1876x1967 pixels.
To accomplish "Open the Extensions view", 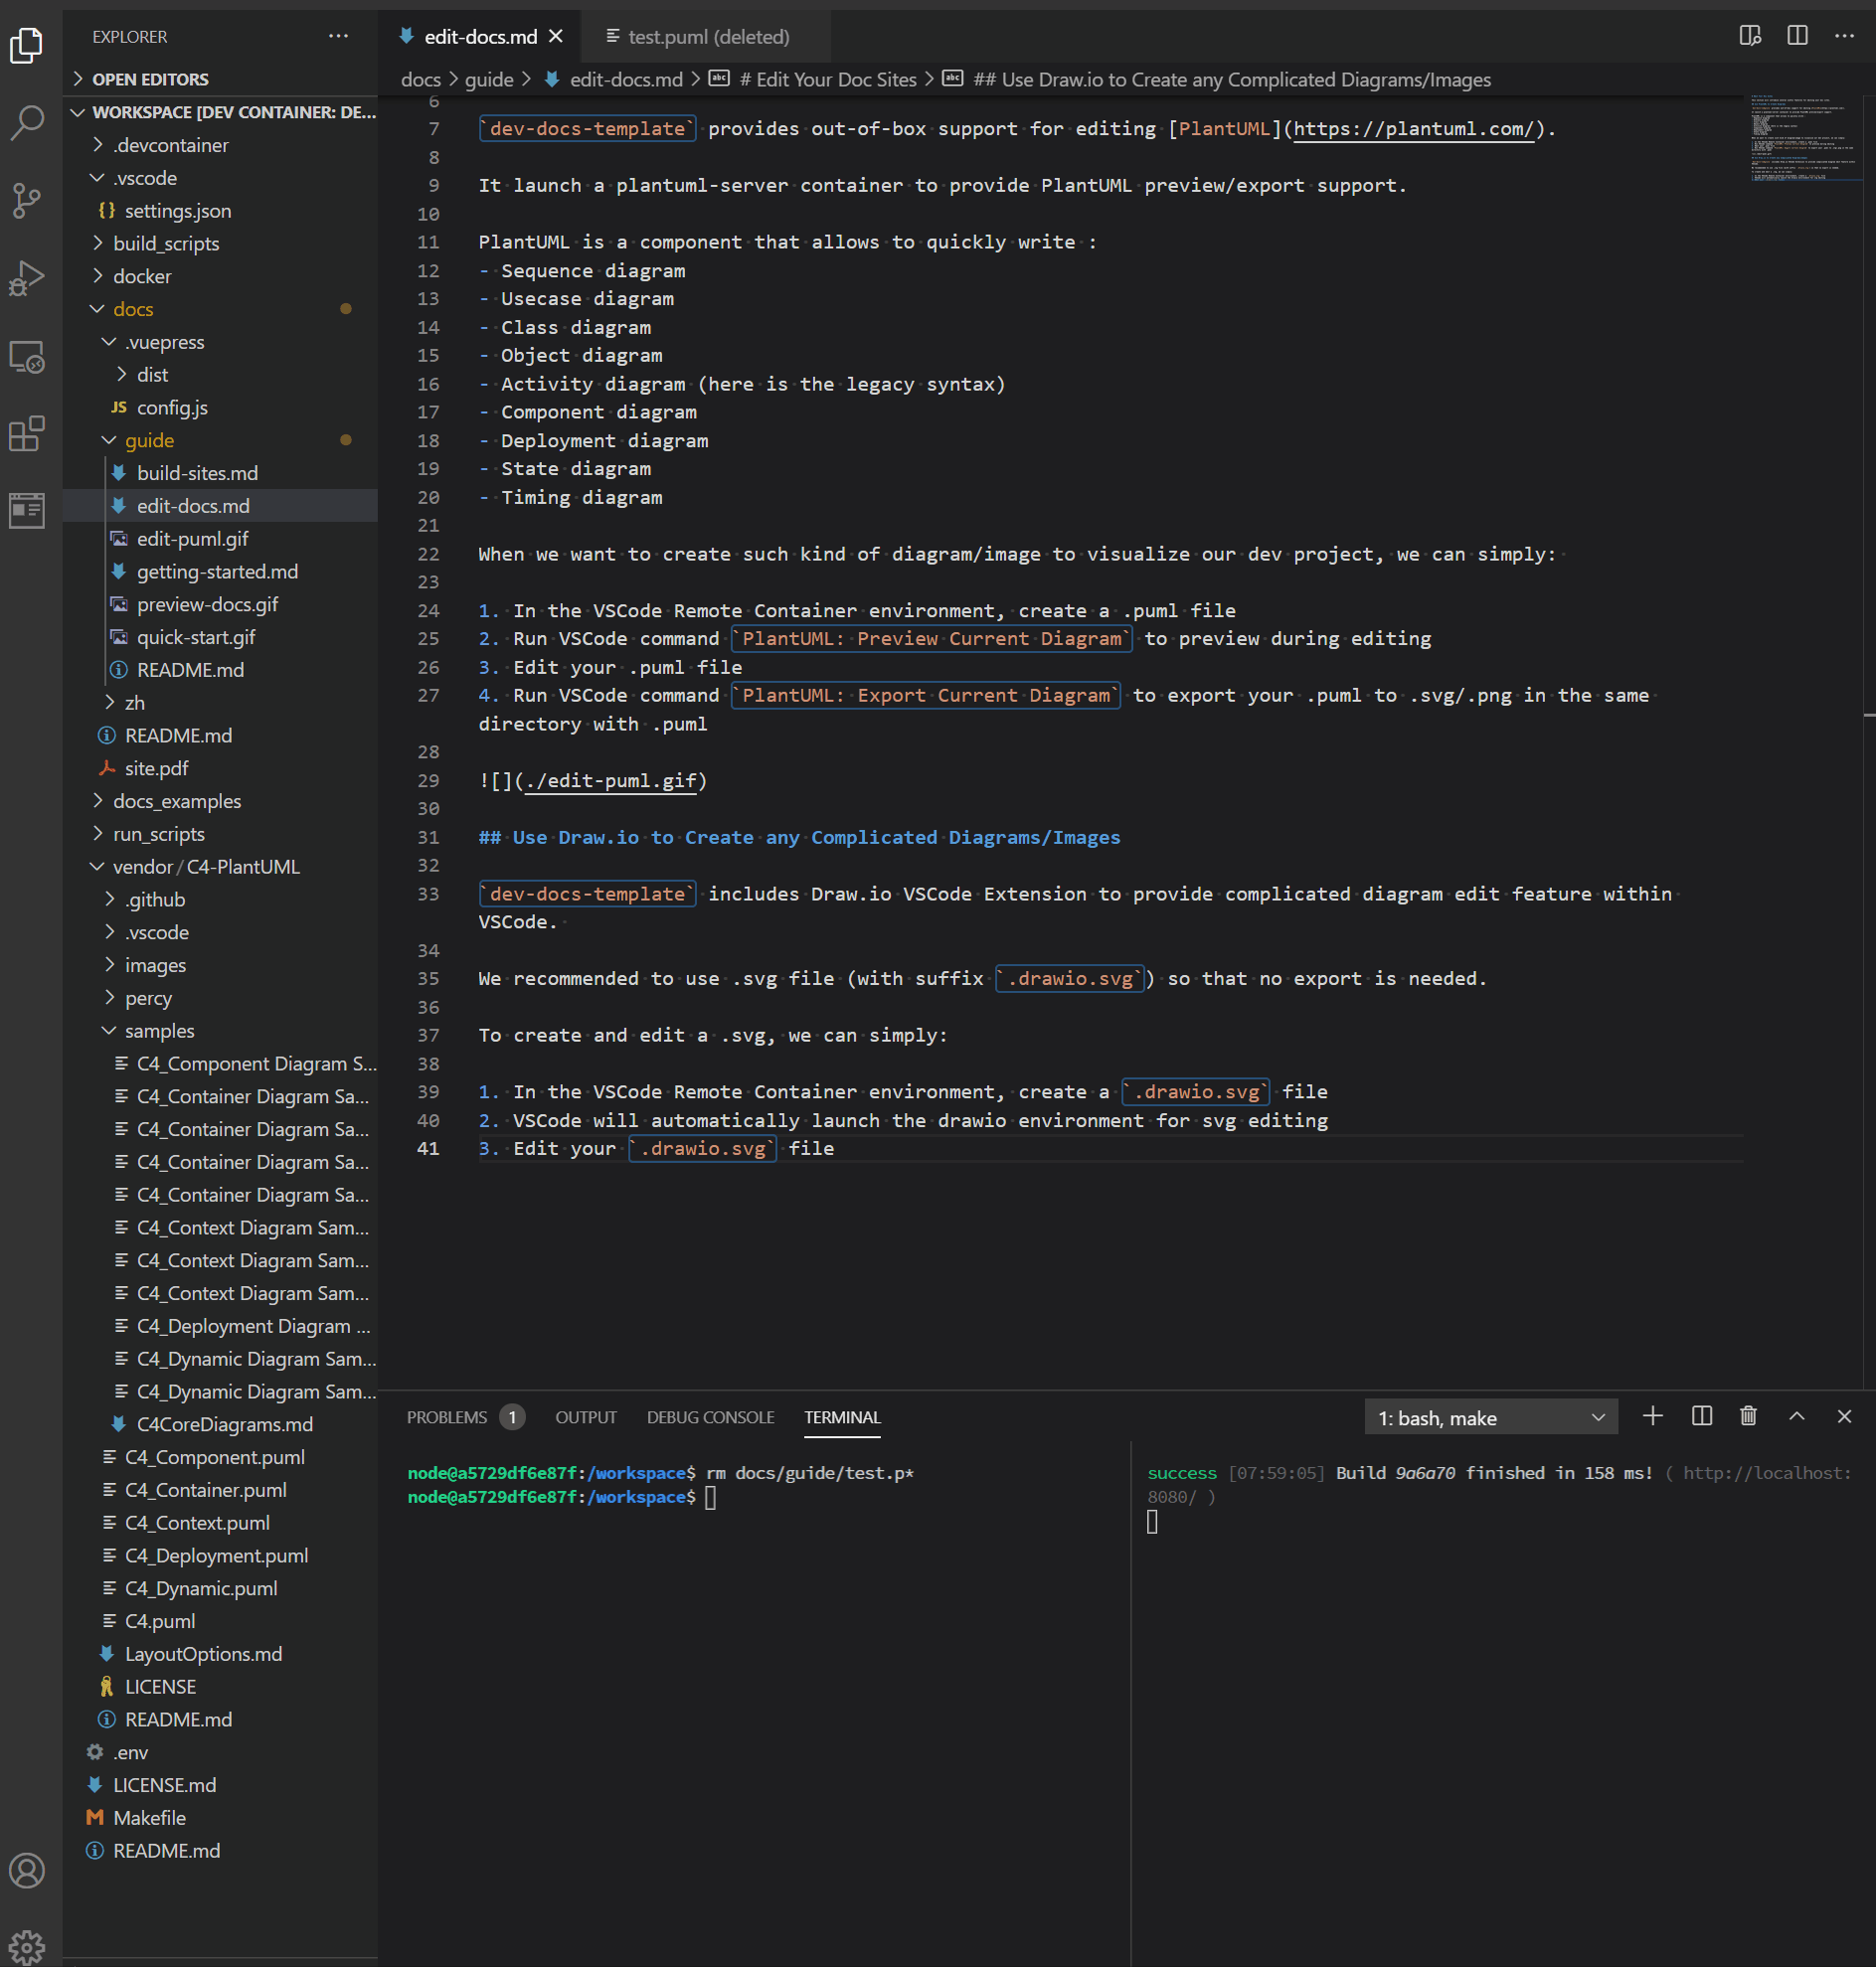I will click(x=27, y=434).
